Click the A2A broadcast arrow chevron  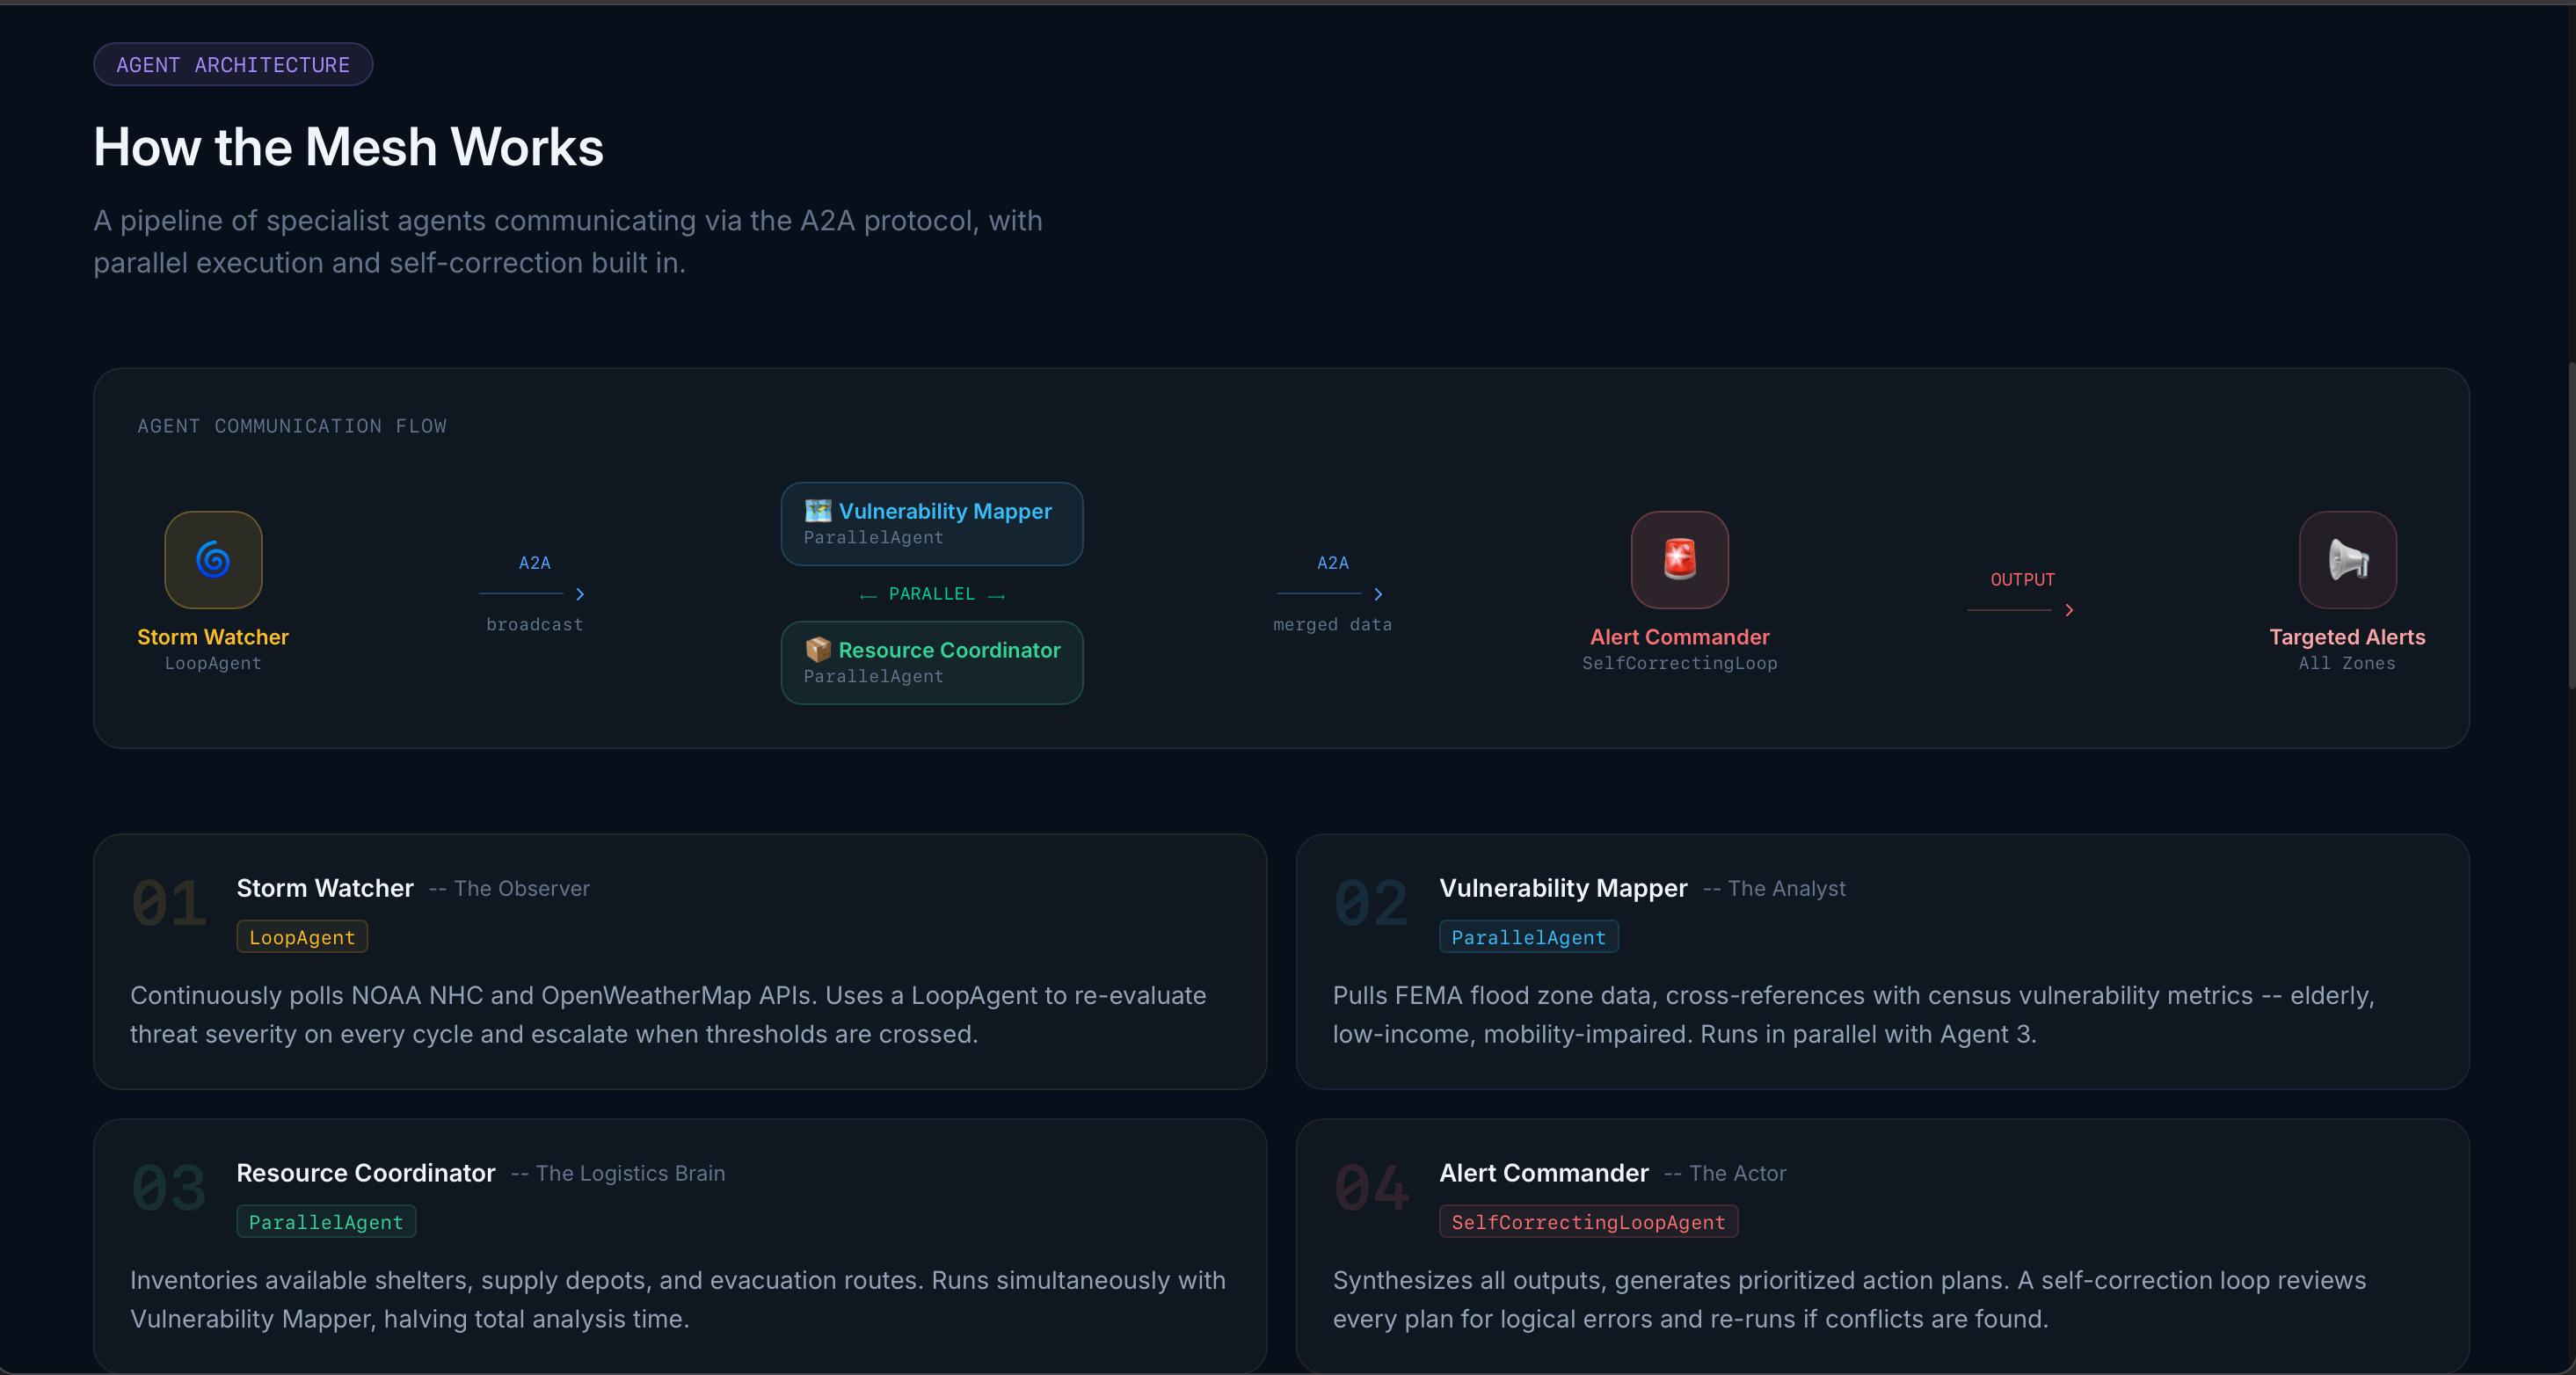click(x=580, y=594)
